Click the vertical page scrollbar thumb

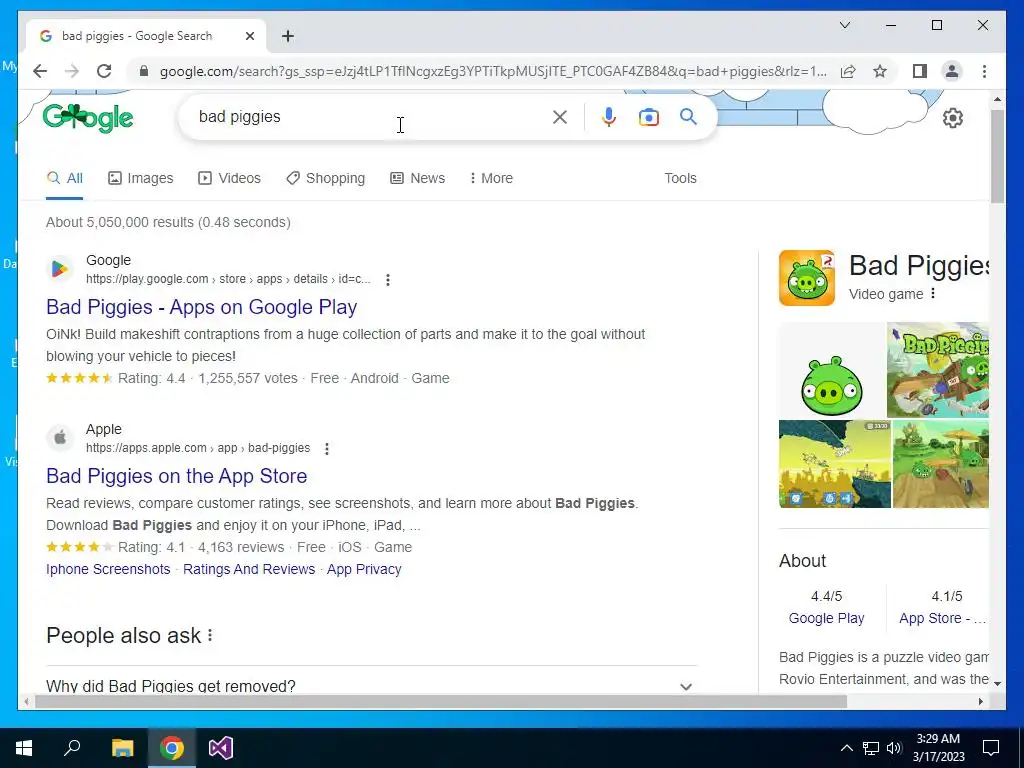coord(997,156)
